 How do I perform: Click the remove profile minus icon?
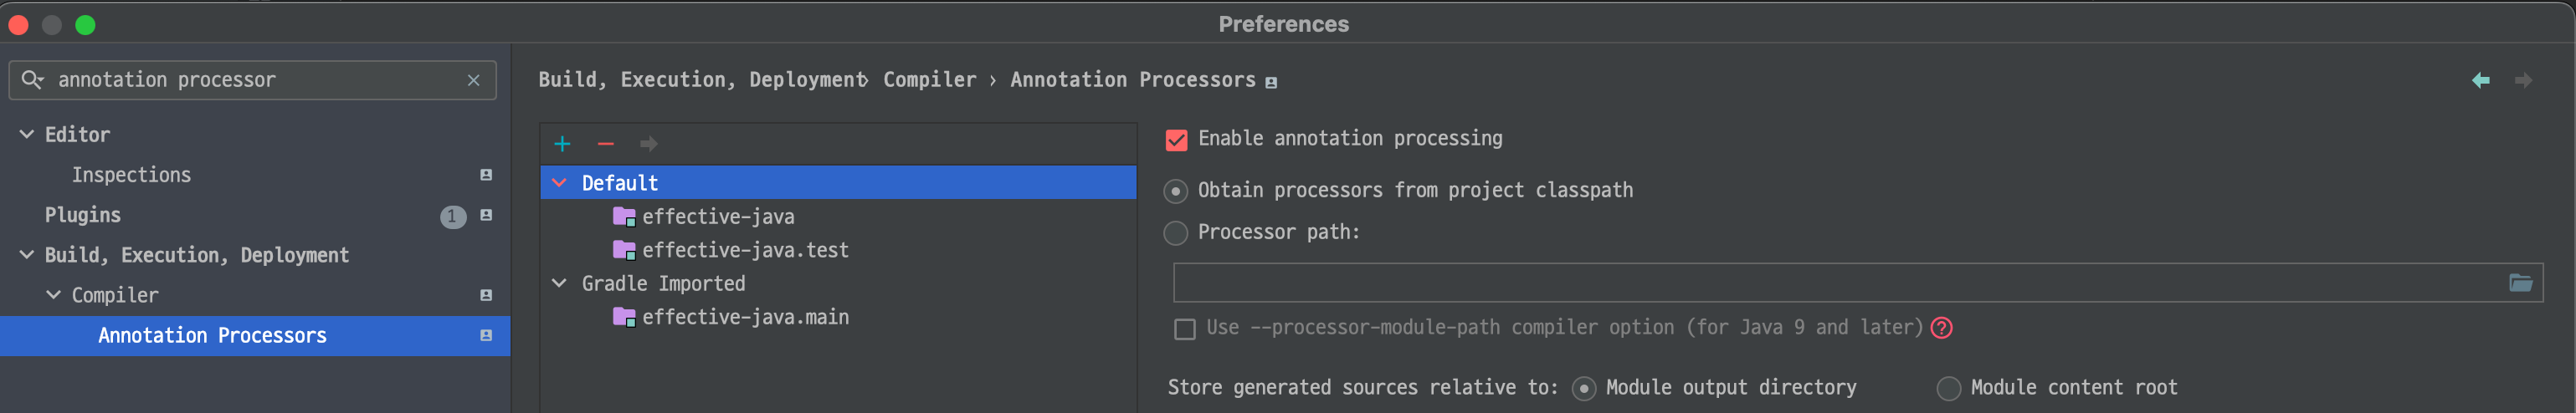coord(605,144)
